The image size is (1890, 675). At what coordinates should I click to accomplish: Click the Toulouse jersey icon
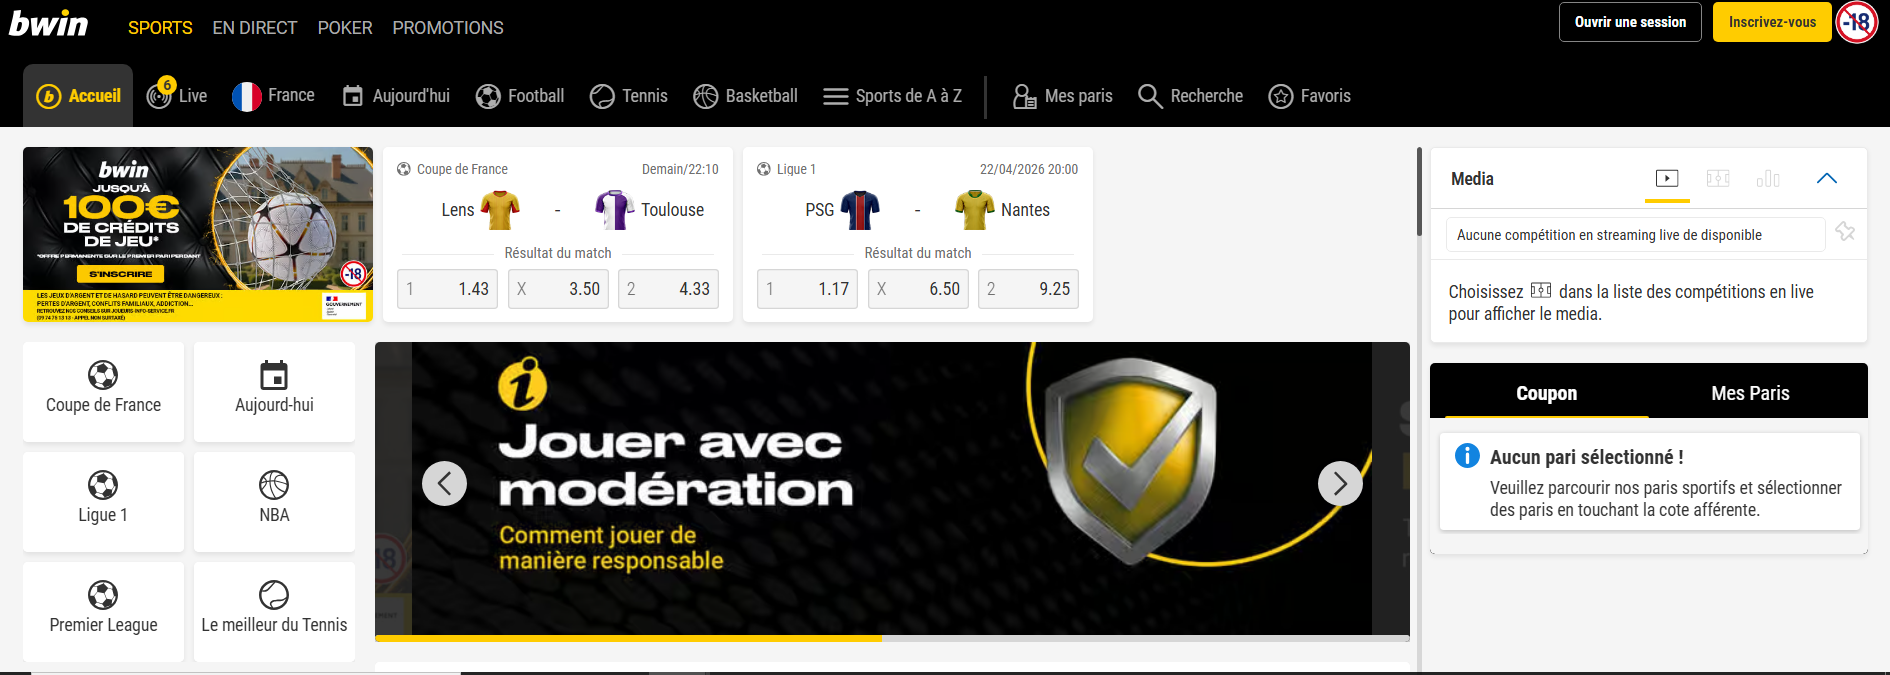tap(614, 210)
